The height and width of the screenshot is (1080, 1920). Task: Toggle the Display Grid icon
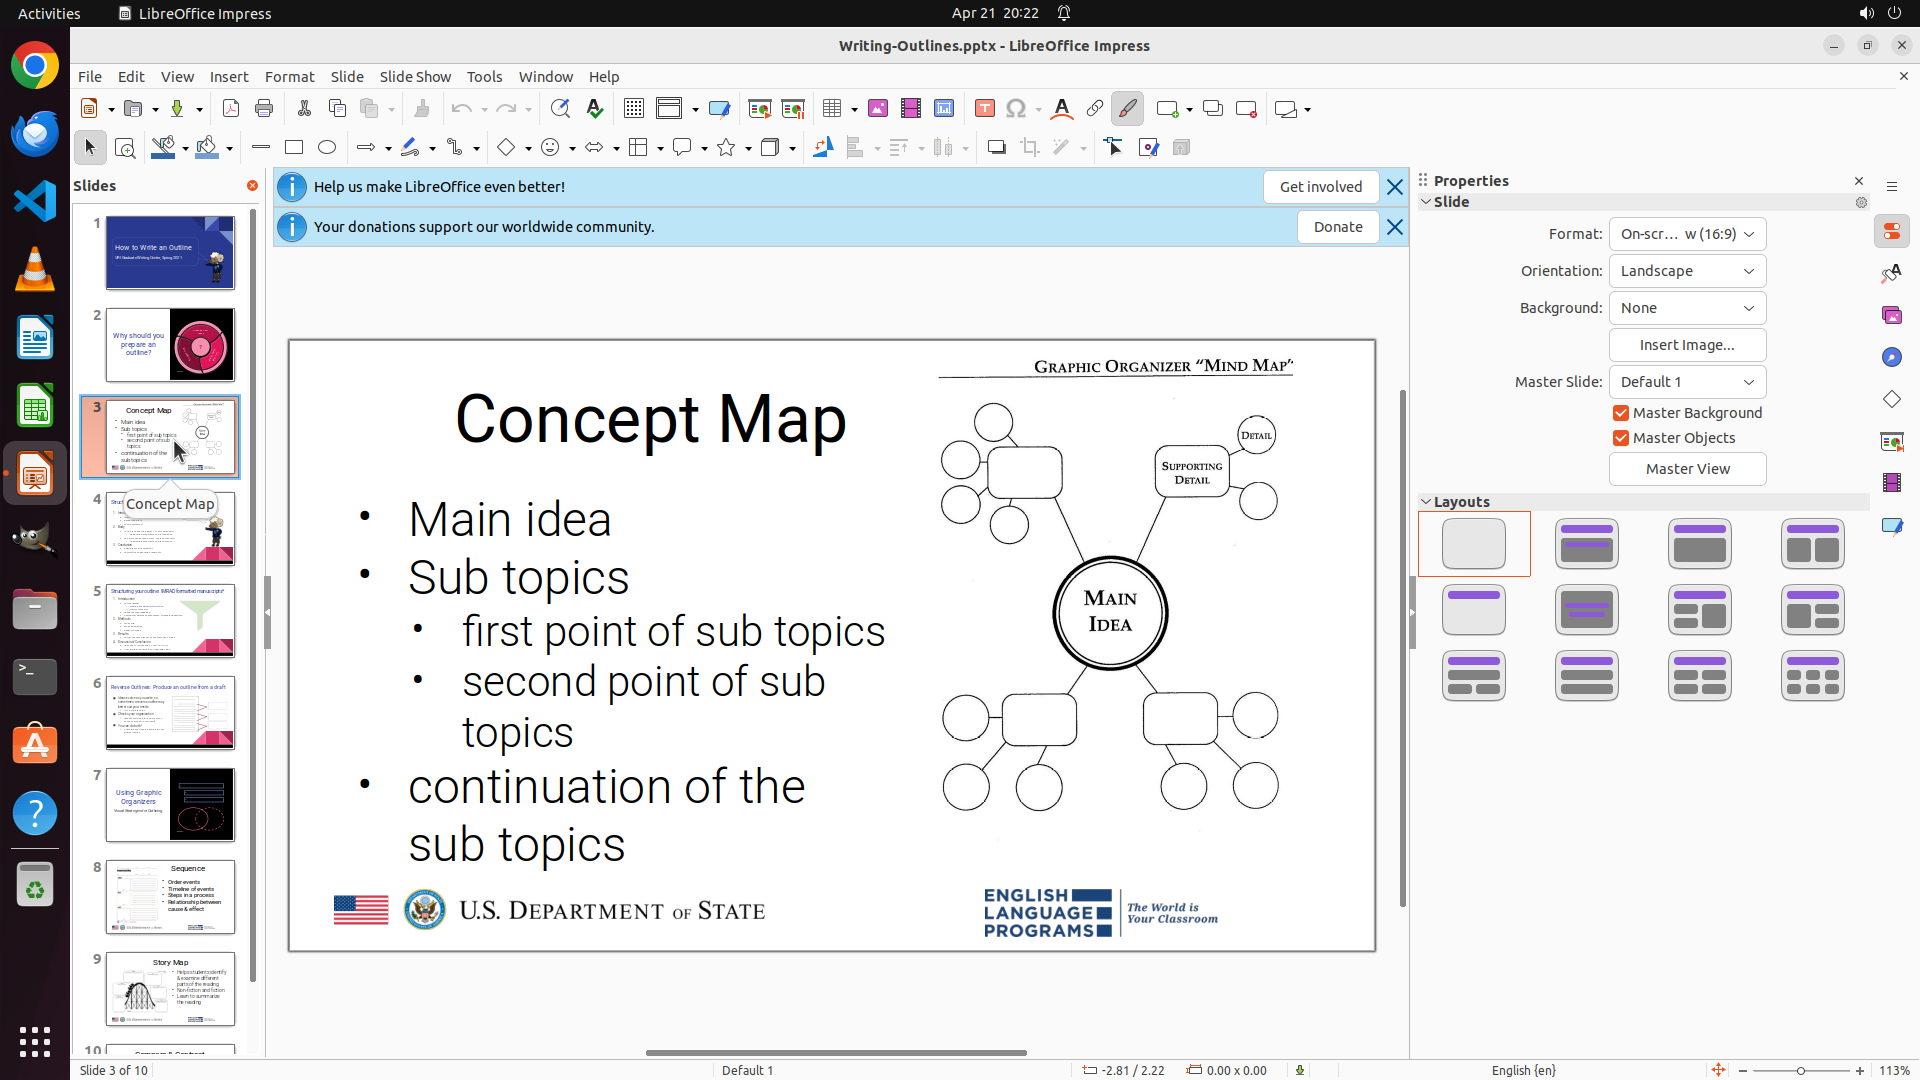pos(633,109)
